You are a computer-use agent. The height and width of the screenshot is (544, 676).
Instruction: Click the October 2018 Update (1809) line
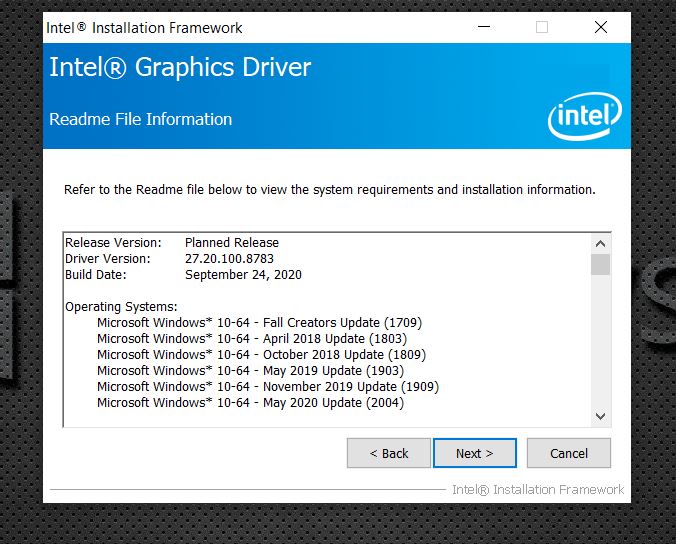pyautogui.click(x=262, y=355)
